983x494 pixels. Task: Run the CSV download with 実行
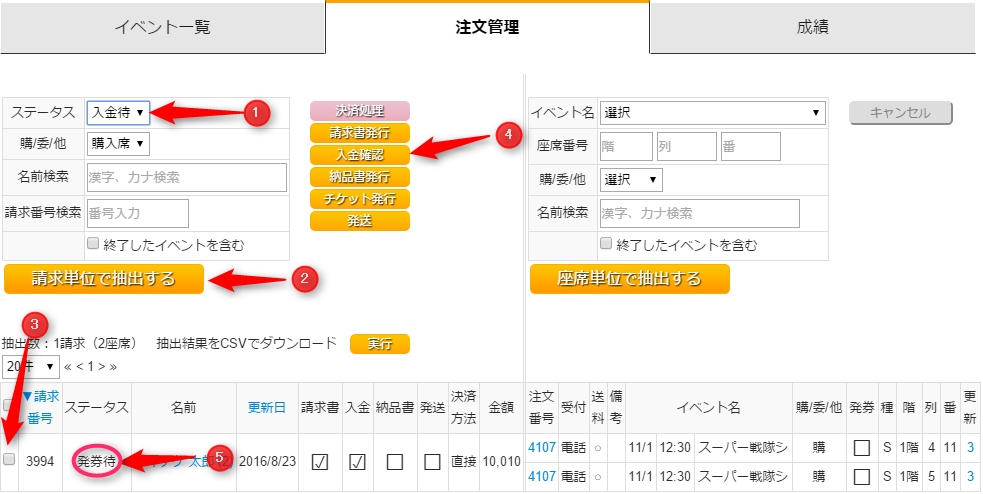tap(379, 344)
